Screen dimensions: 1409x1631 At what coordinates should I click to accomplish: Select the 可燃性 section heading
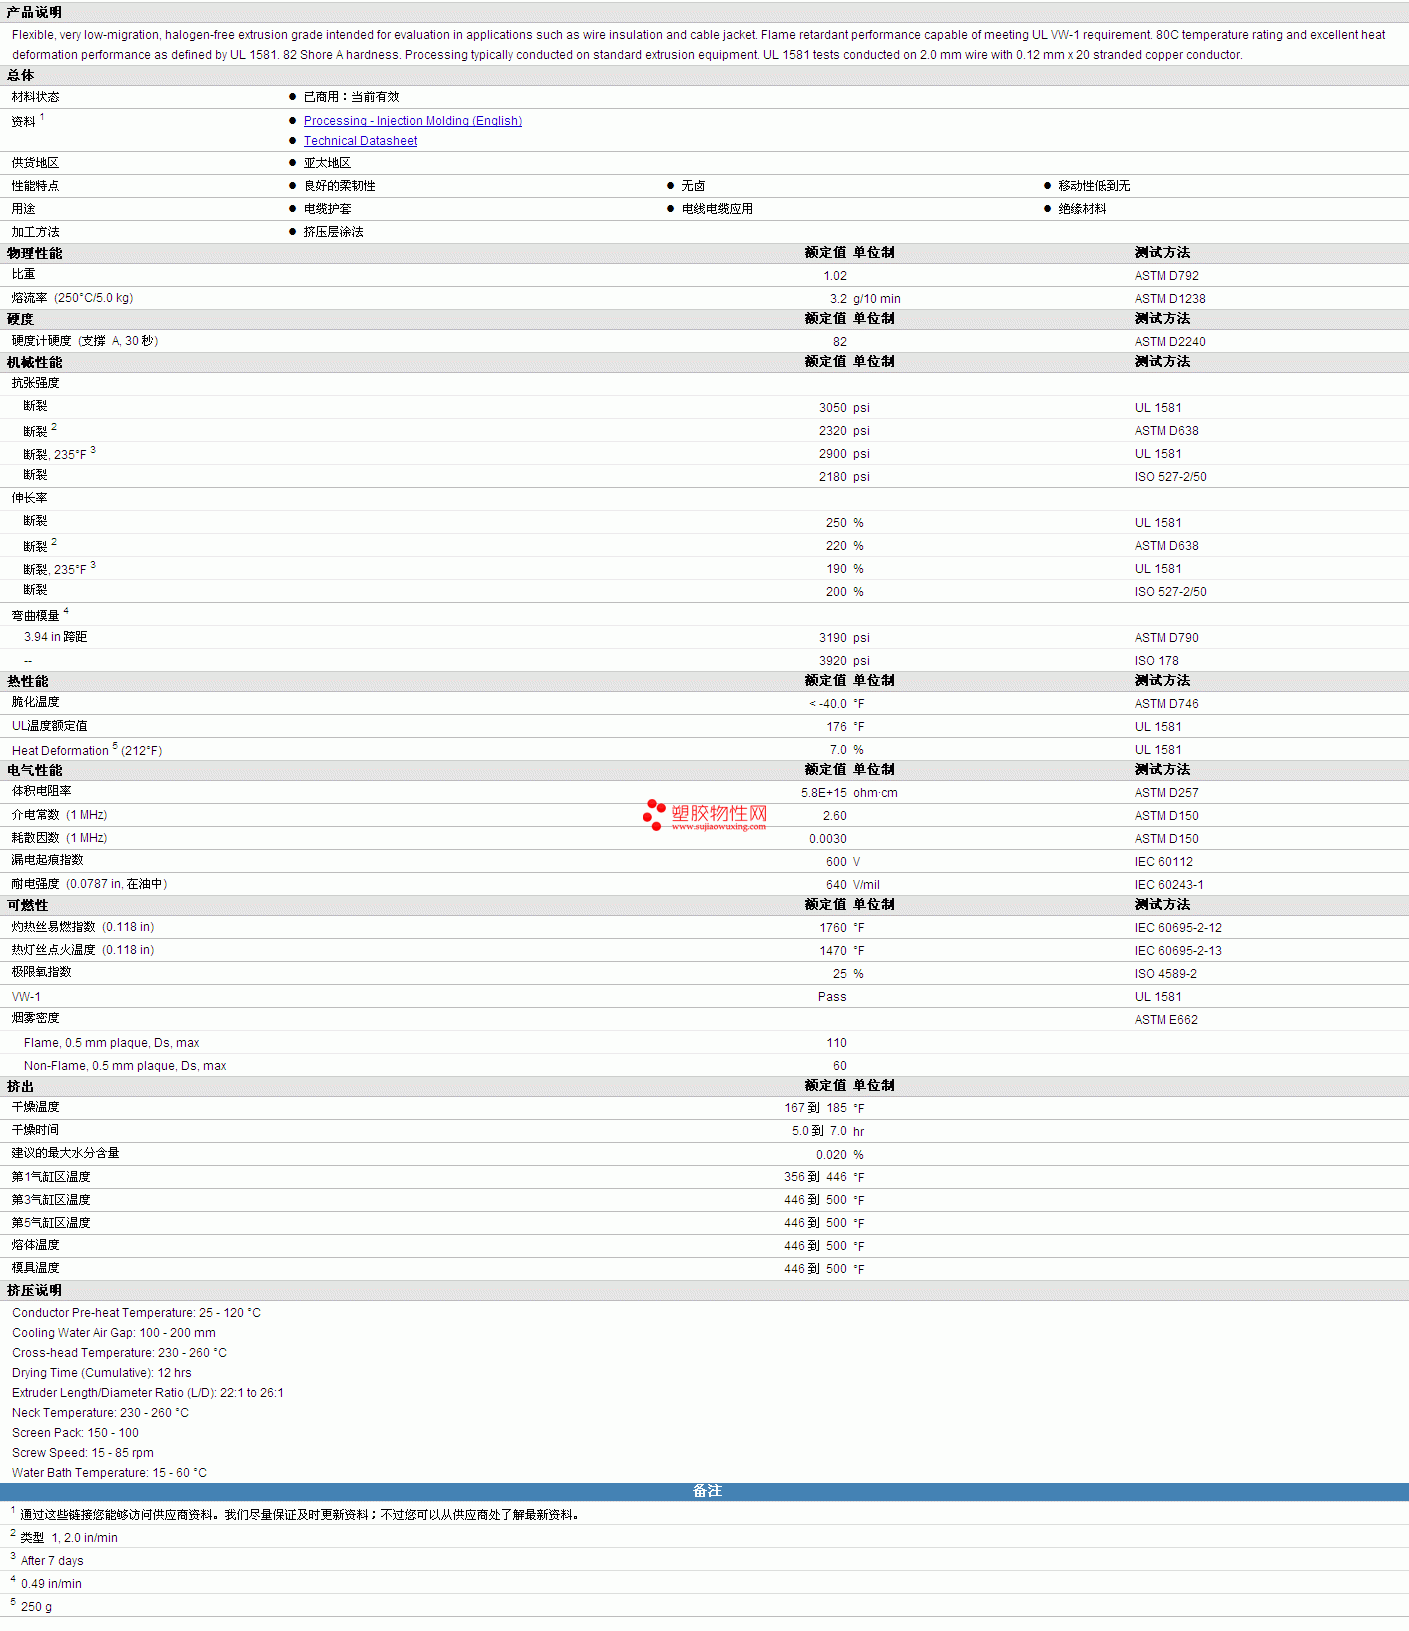[x=27, y=905]
